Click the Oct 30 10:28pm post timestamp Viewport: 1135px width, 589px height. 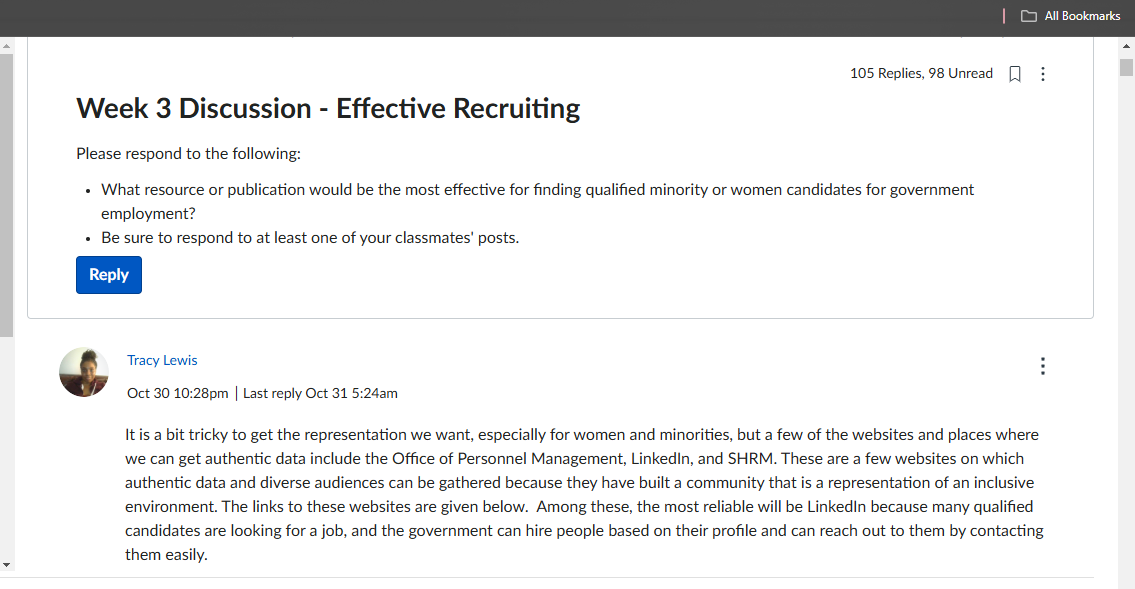(177, 394)
